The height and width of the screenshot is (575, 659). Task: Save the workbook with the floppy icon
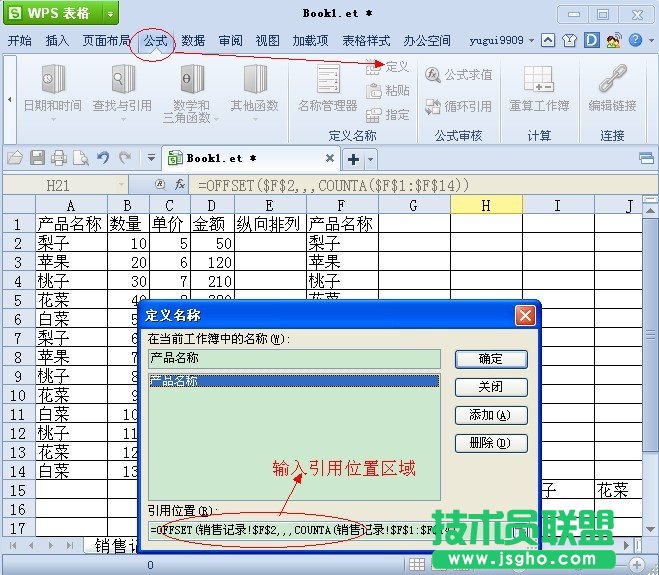(37, 158)
